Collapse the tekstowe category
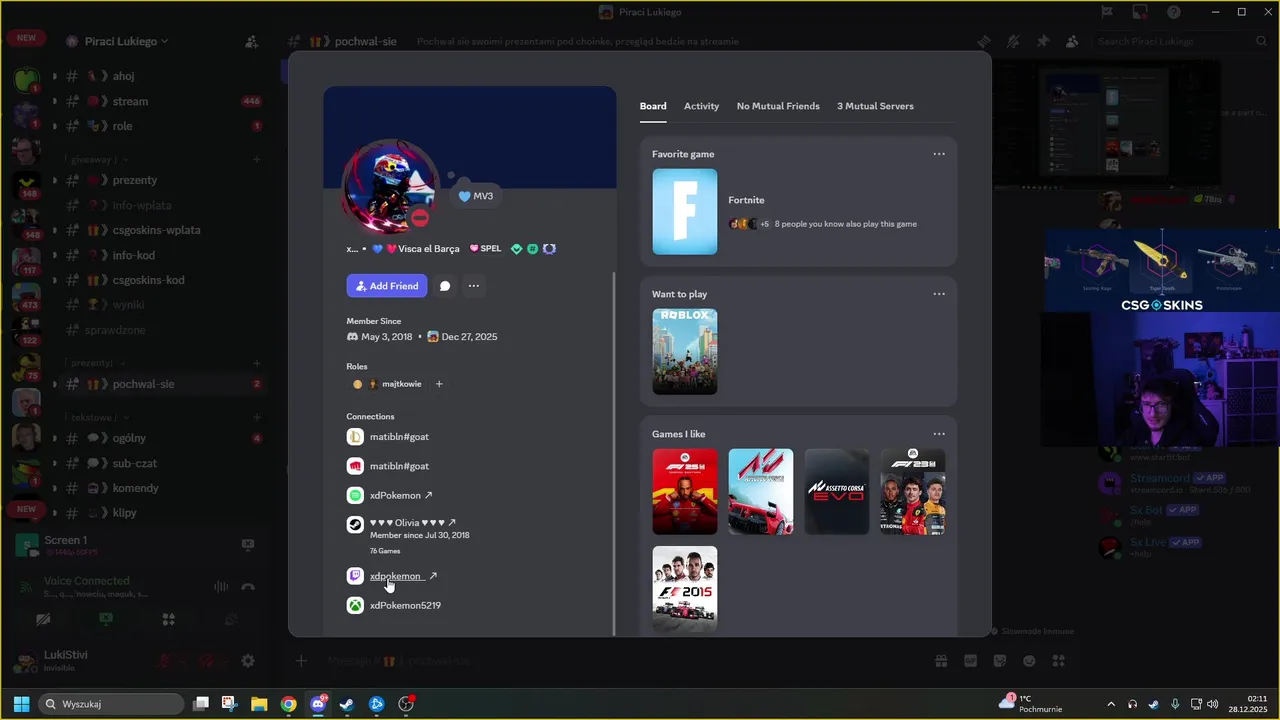Image resolution: width=1280 pixels, height=720 pixels. click(x=98, y=417)
